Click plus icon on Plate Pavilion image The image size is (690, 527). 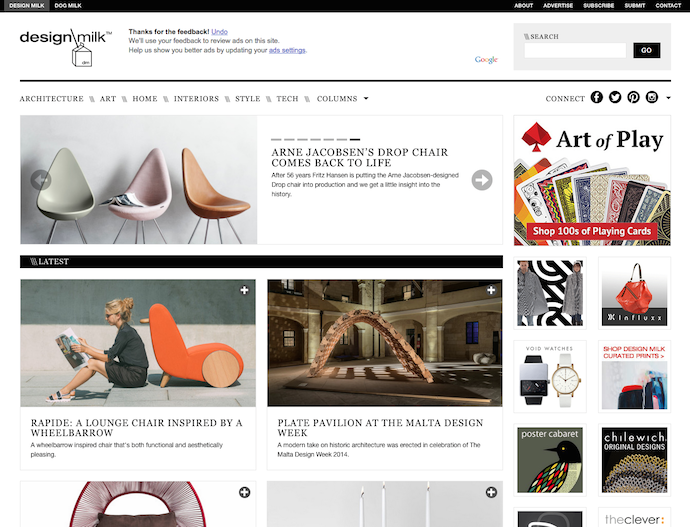[x=491, y=290]
